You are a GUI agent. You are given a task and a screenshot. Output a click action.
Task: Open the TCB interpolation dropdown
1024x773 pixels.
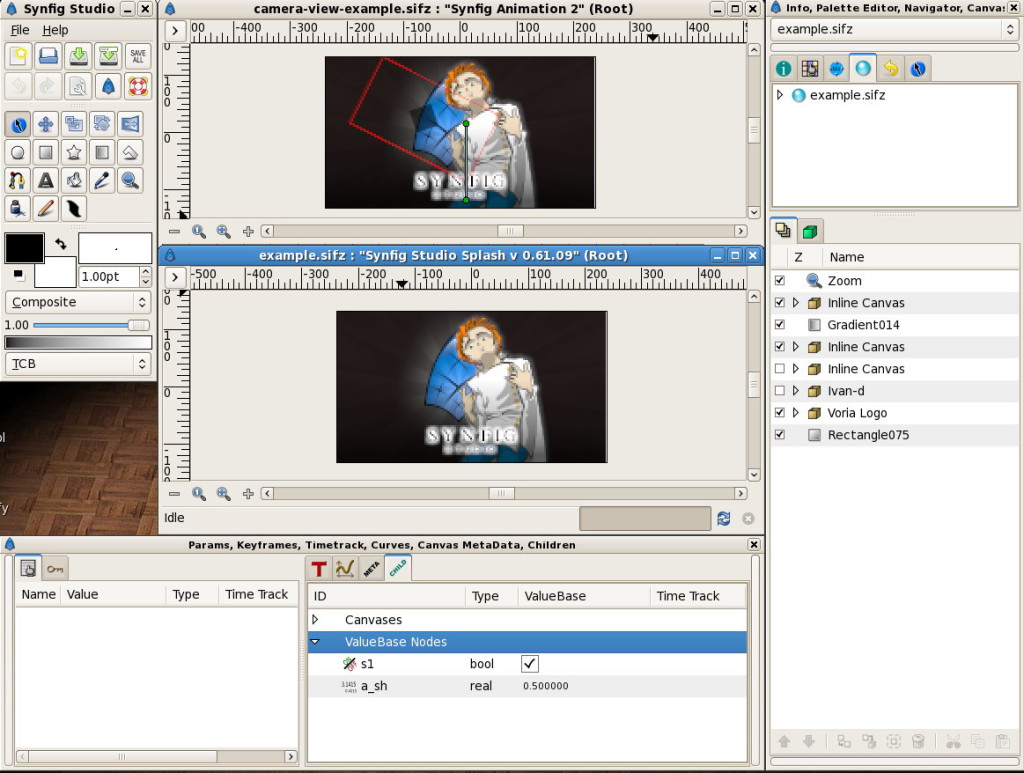click(78, 364)
